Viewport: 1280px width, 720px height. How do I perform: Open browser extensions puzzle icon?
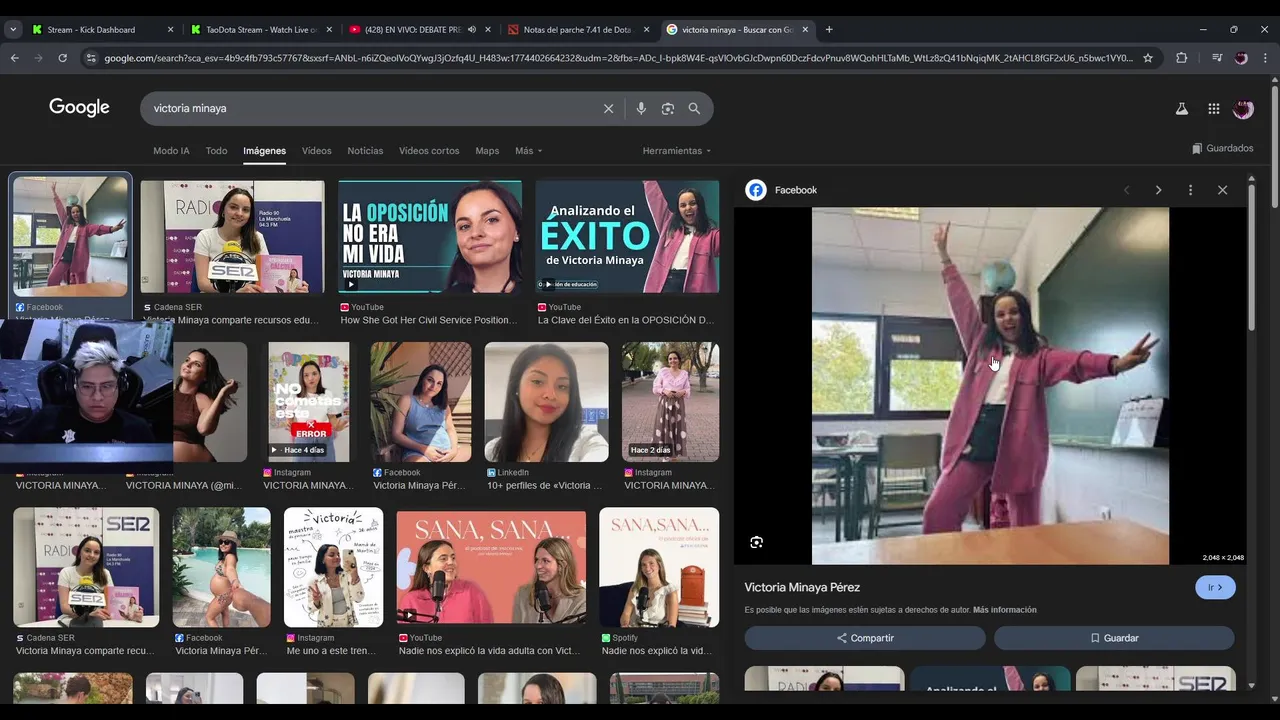coord(1181,58)
